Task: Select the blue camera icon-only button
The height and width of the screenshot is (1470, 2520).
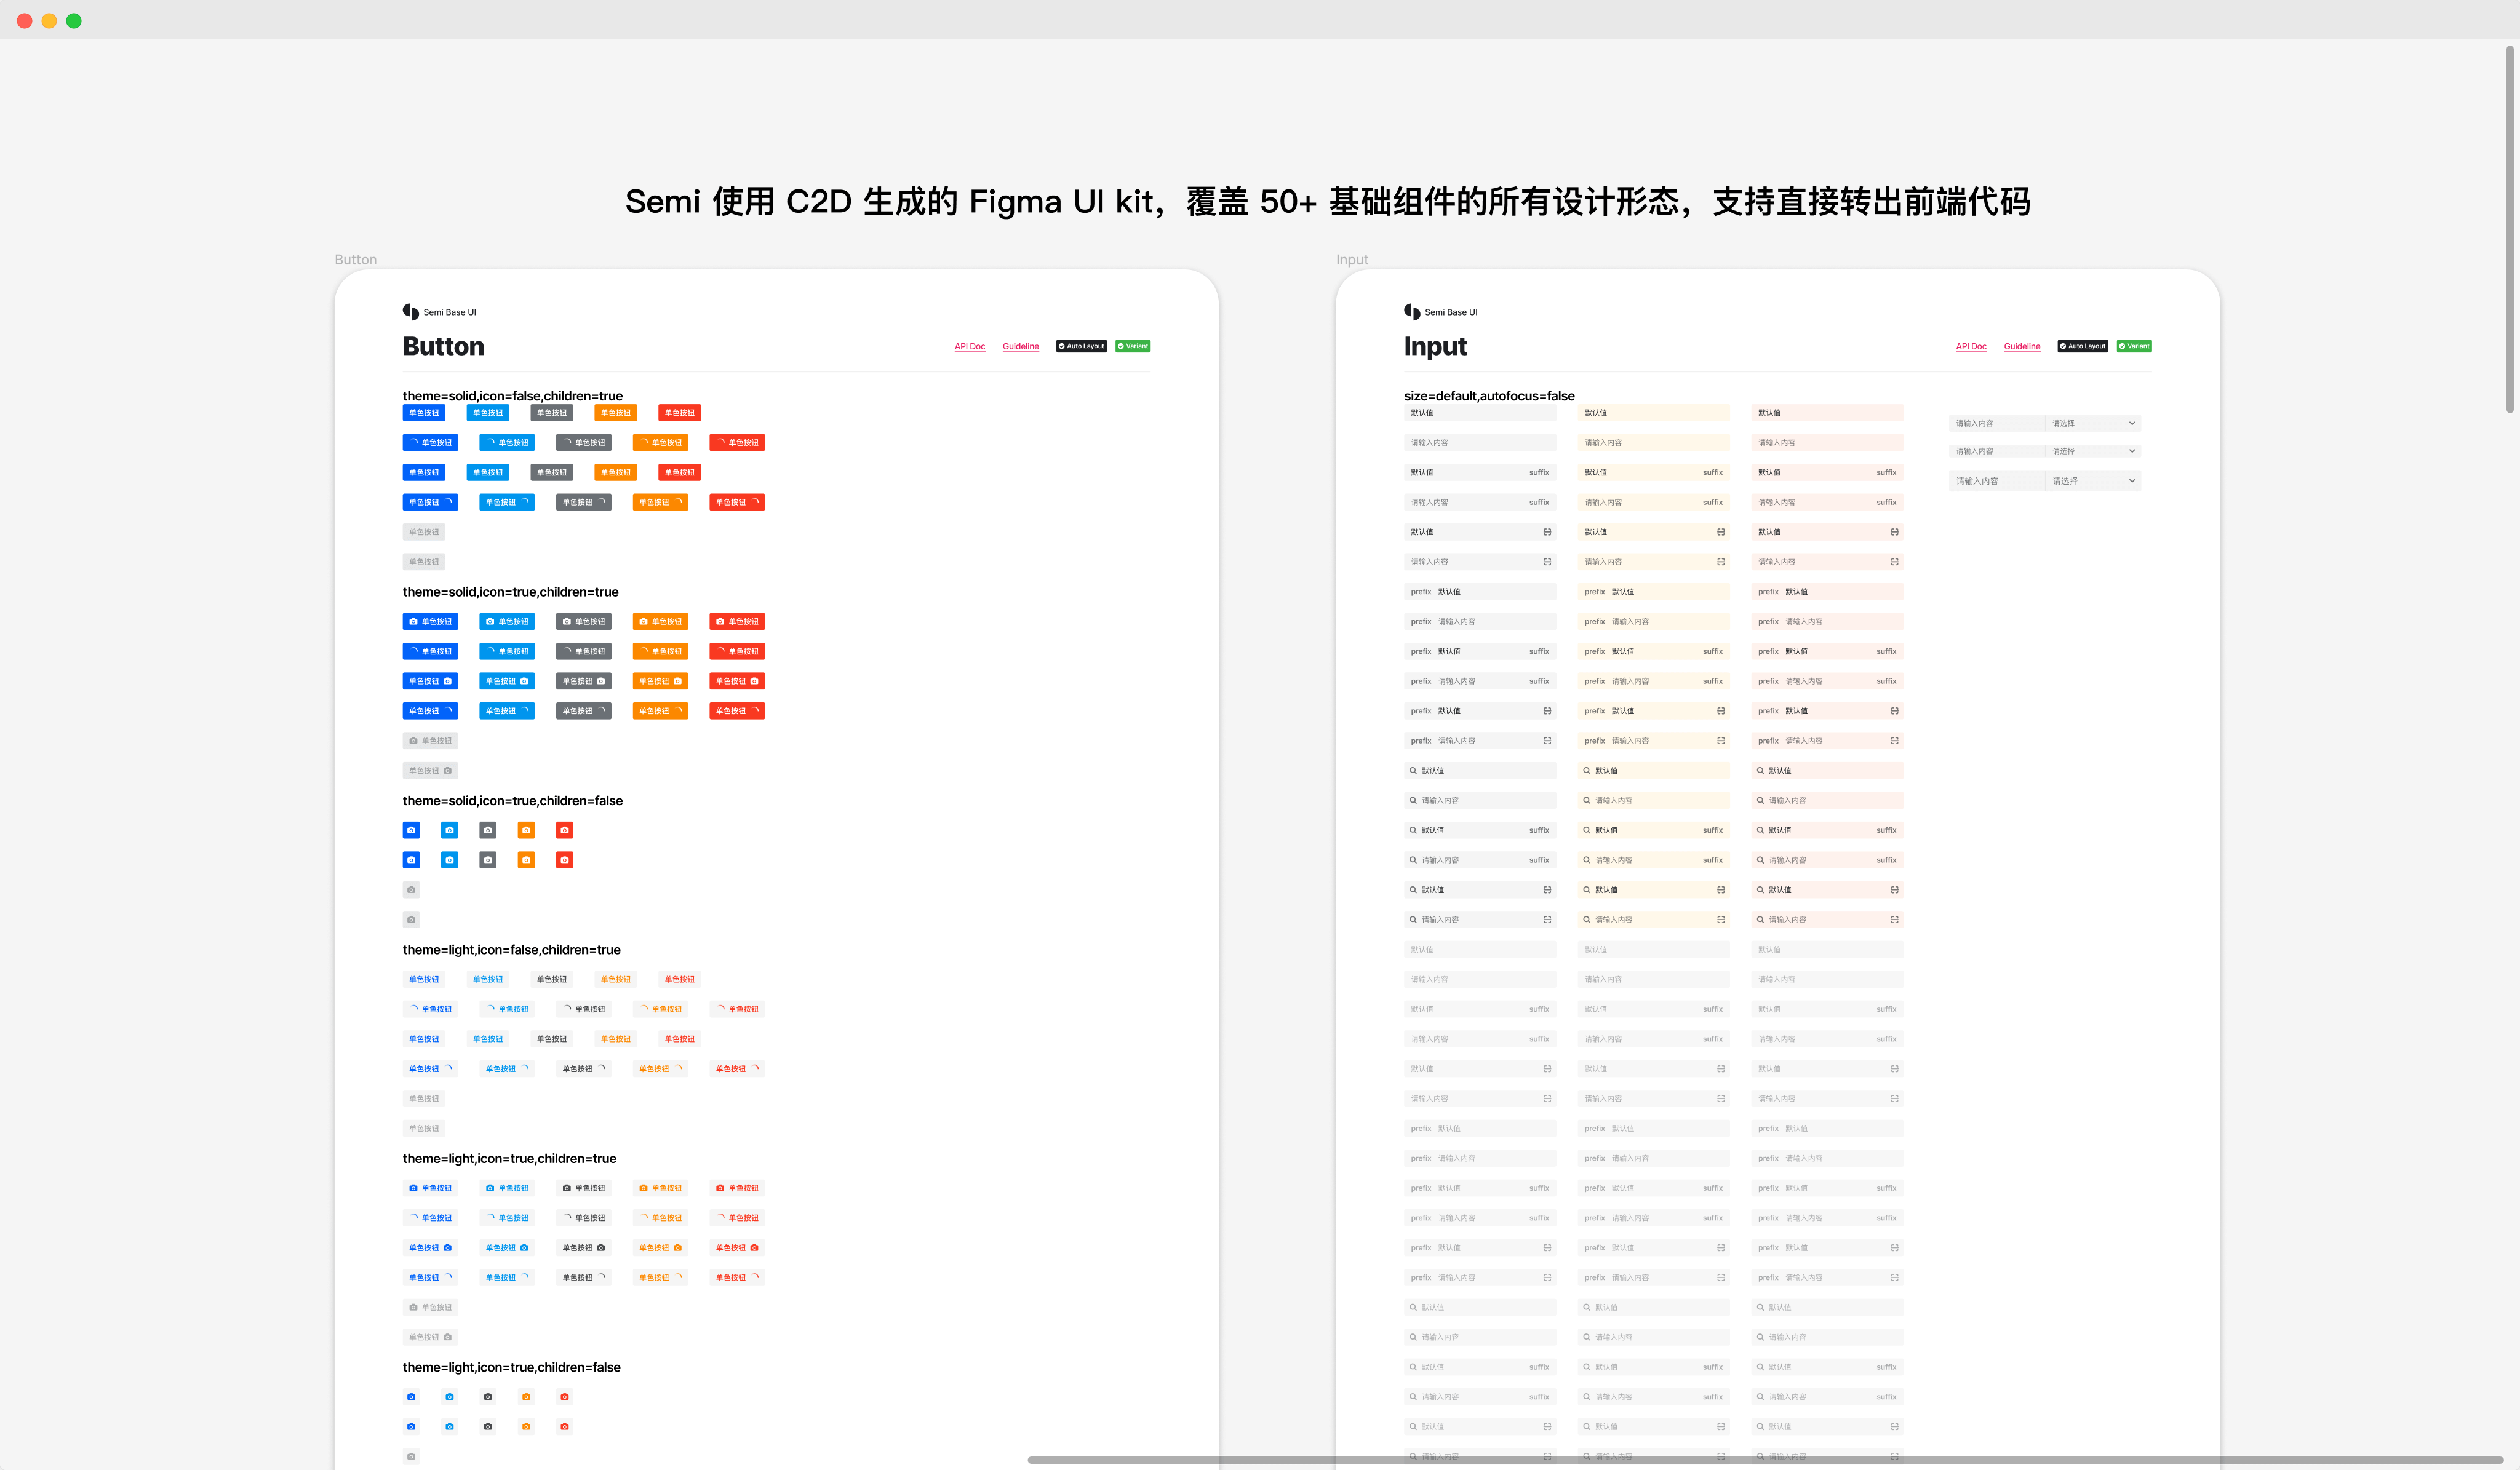Action: click(411, 830)
